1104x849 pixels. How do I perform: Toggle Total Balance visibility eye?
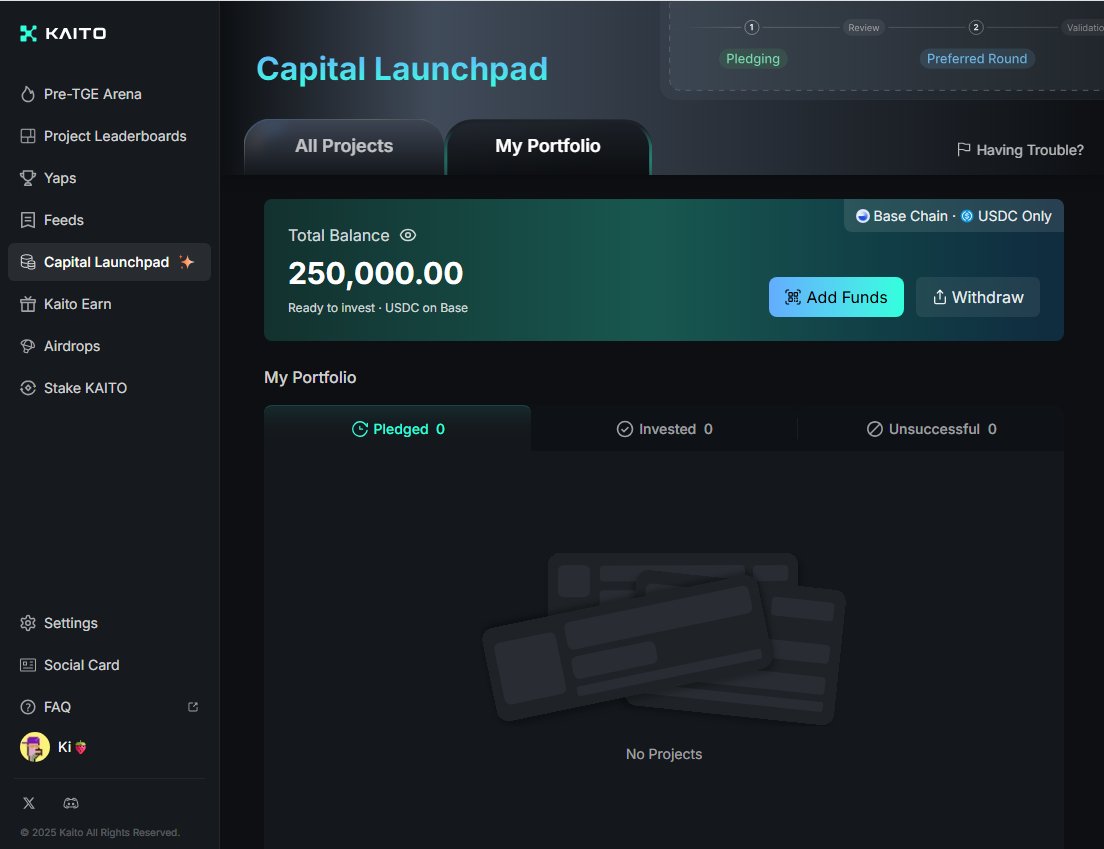pyautogui.click(x=408, y=235)
